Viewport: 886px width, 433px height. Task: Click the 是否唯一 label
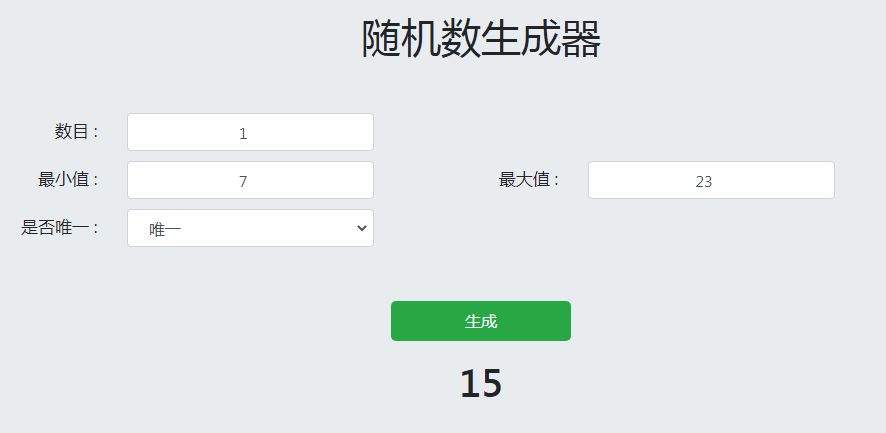(x=60, y=227)
